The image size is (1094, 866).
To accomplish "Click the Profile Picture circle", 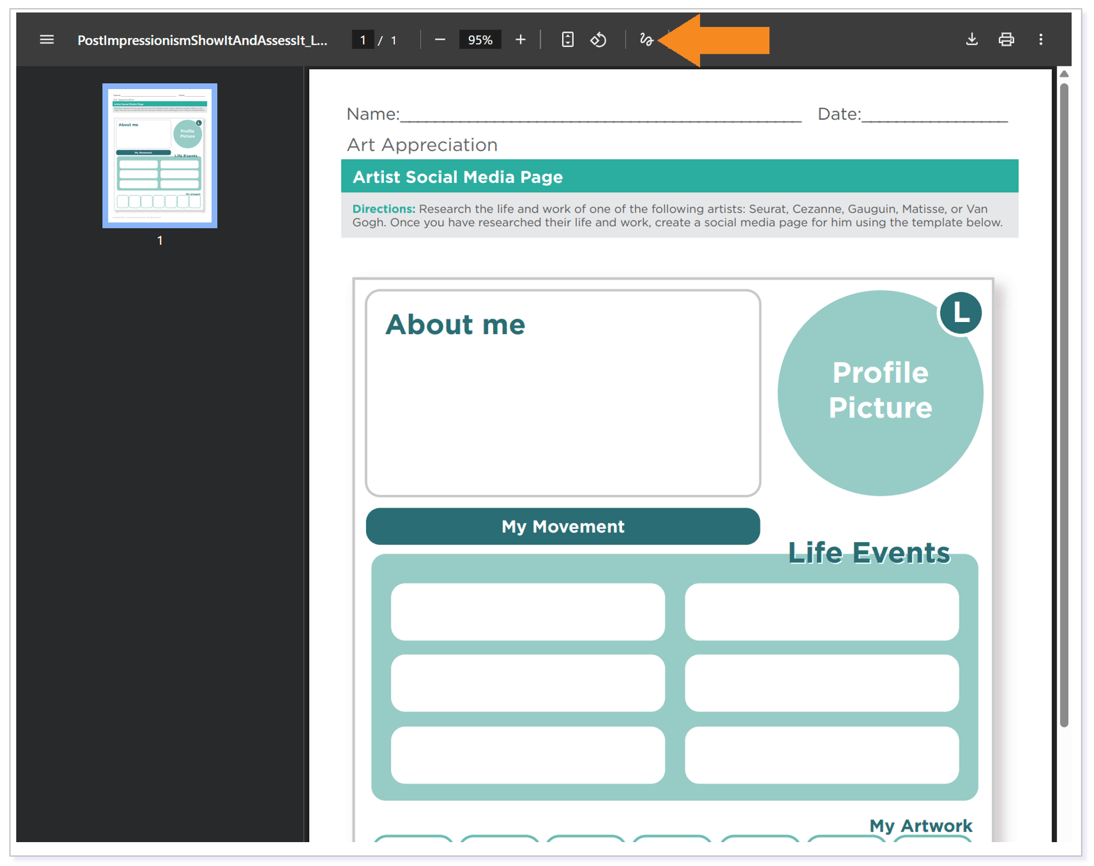I will point(880,391).
